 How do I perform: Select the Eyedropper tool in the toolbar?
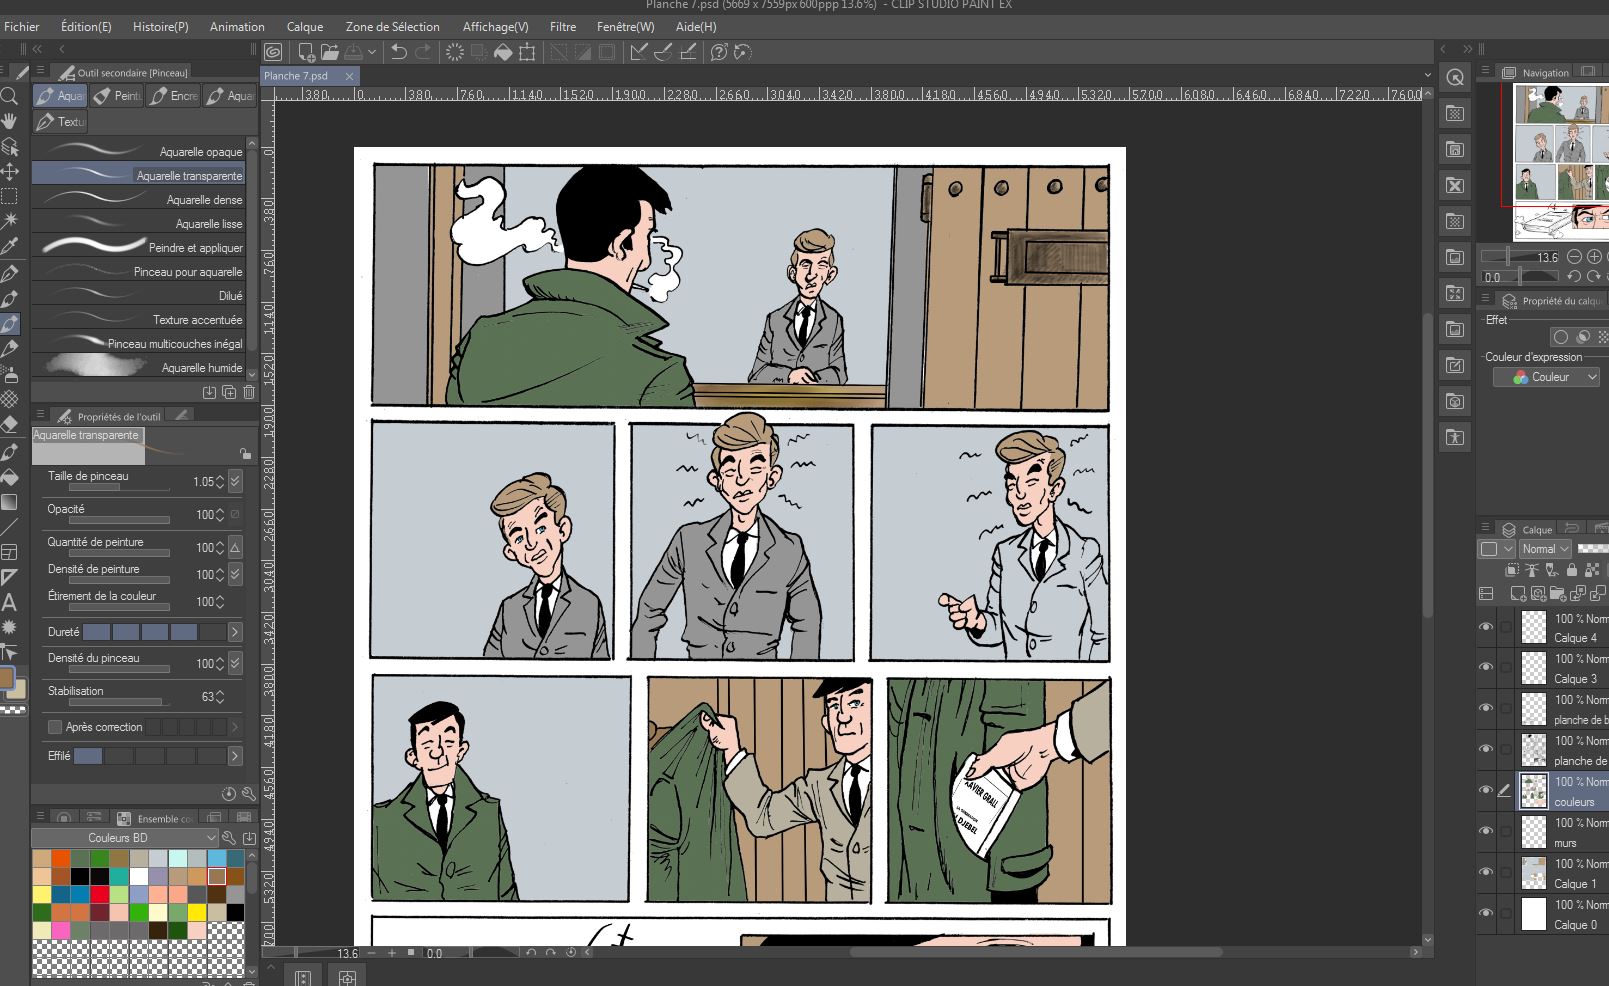10,246
